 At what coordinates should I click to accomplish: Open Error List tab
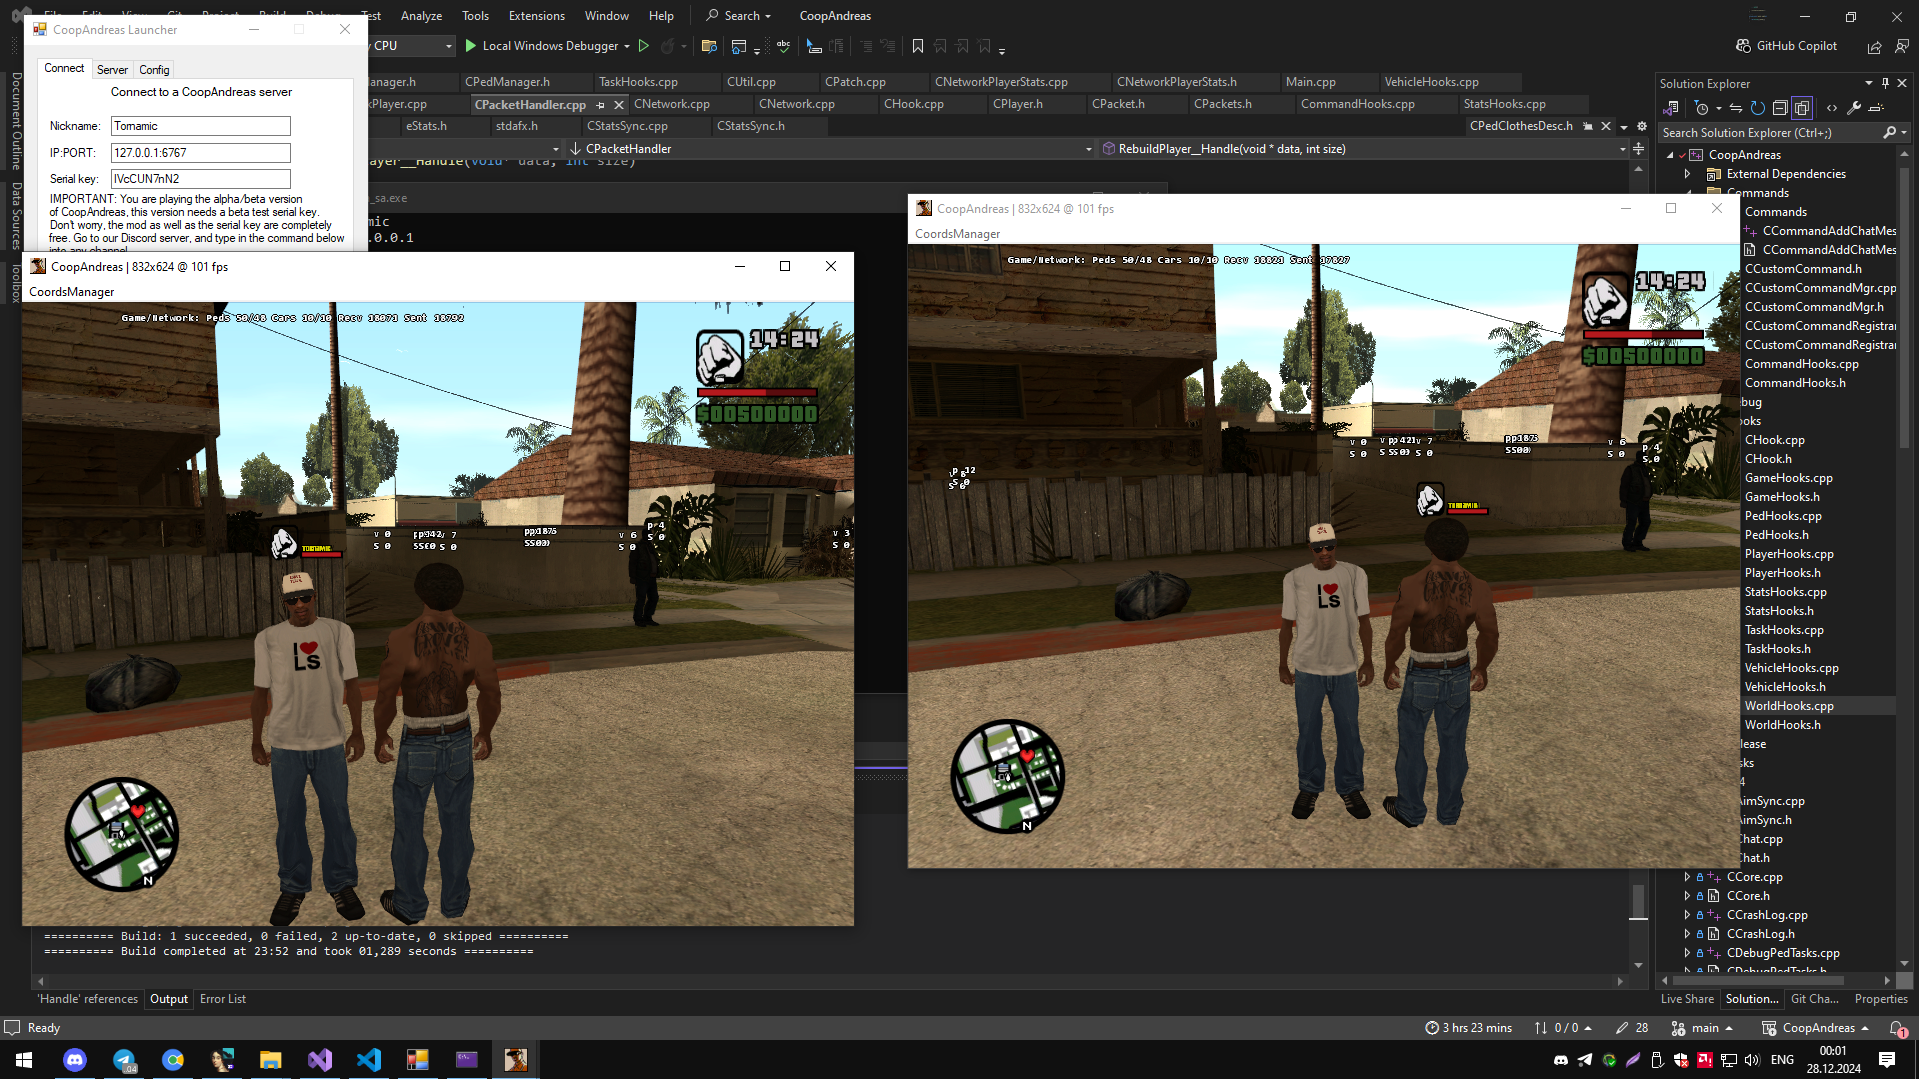[223, 999]
